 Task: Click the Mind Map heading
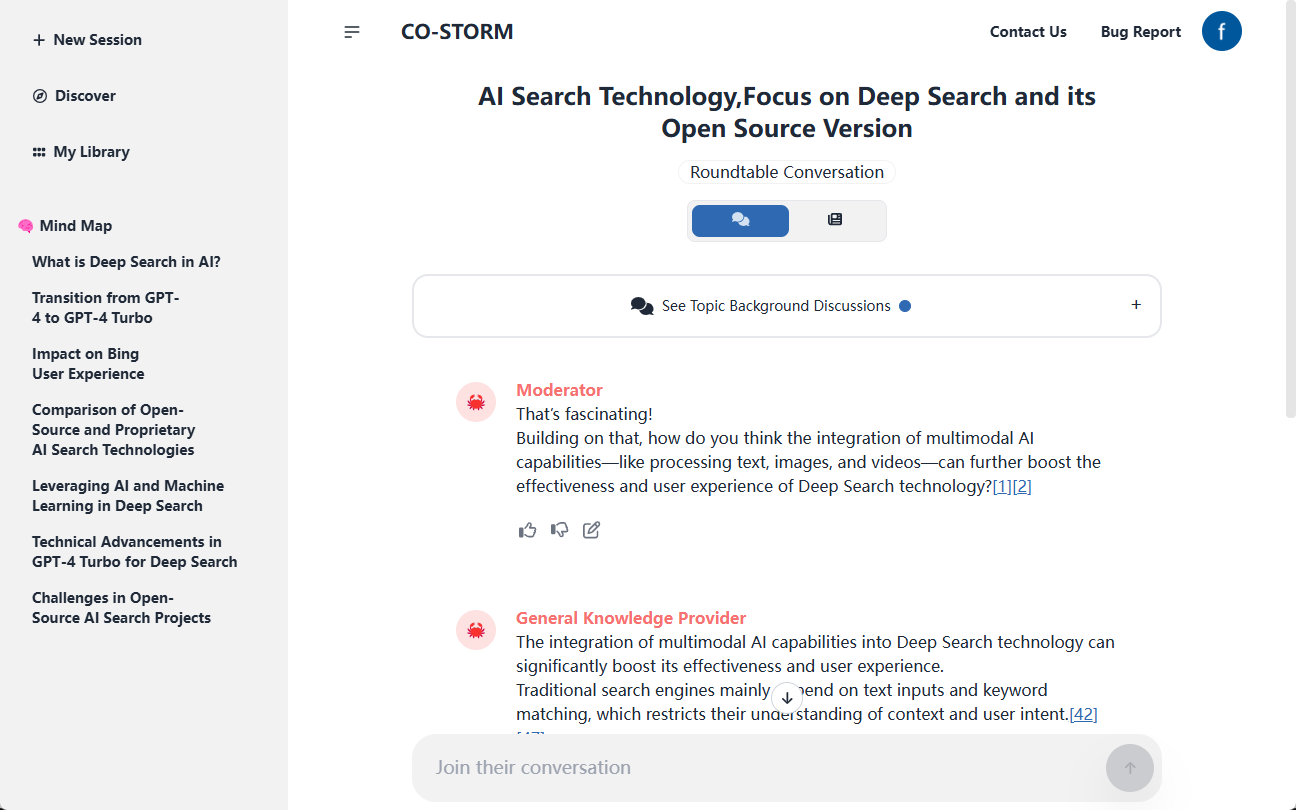pos(76,226)
